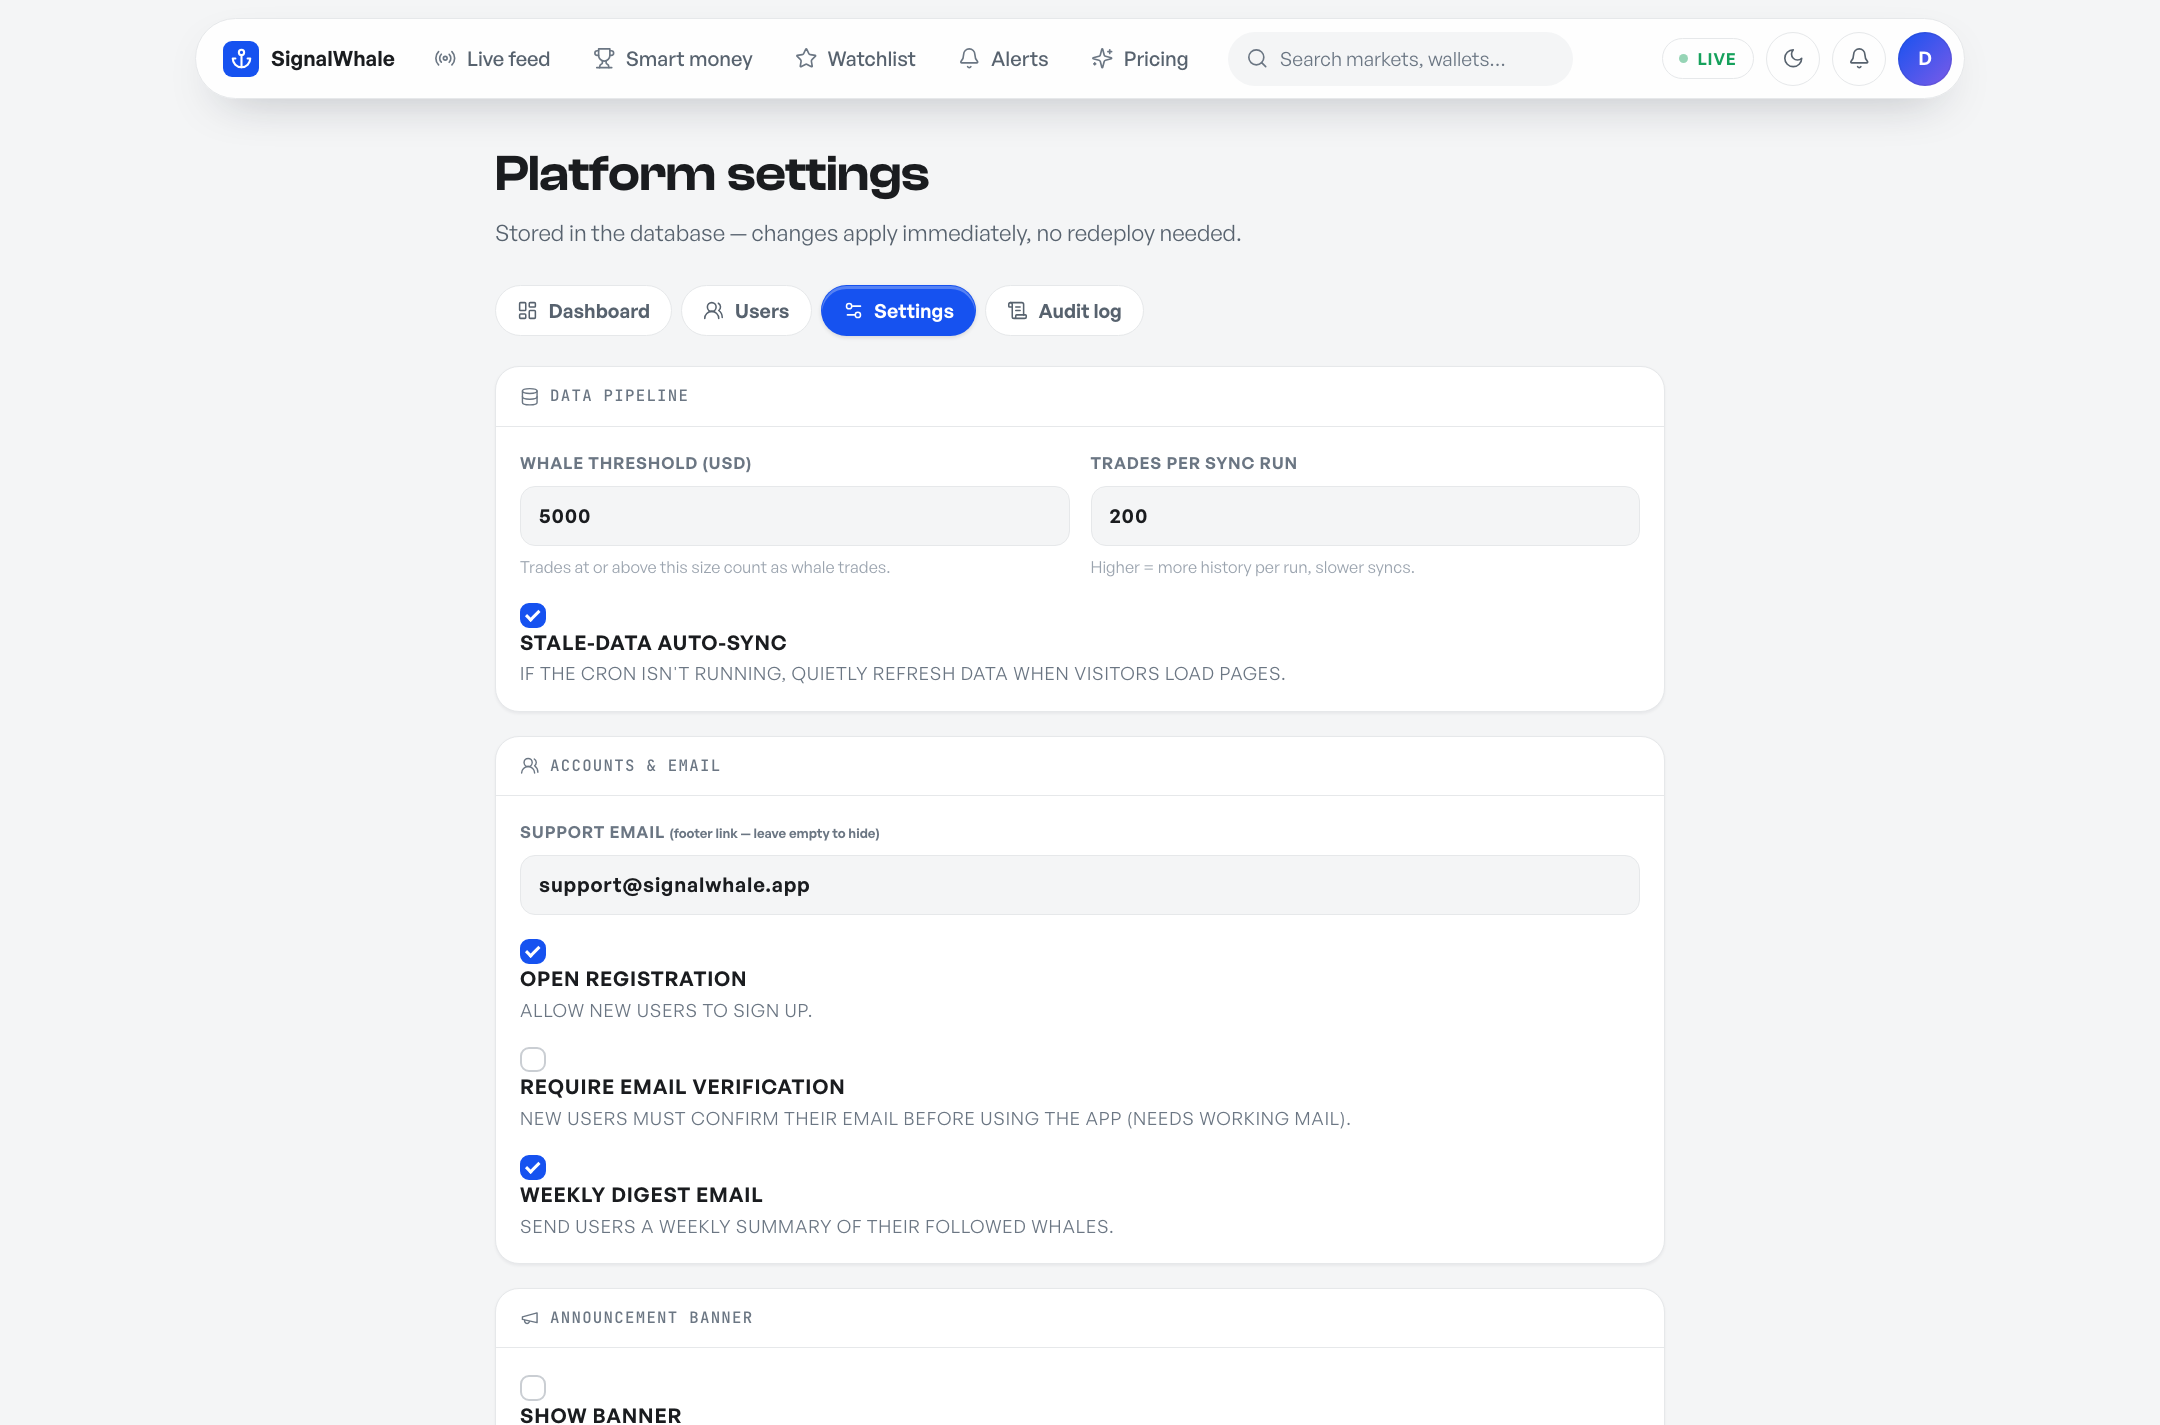The height and width of the screenshot is (1425, 2160).
Task: Click the Announcement Banner megaphone icon
Action: (530, 1319)
